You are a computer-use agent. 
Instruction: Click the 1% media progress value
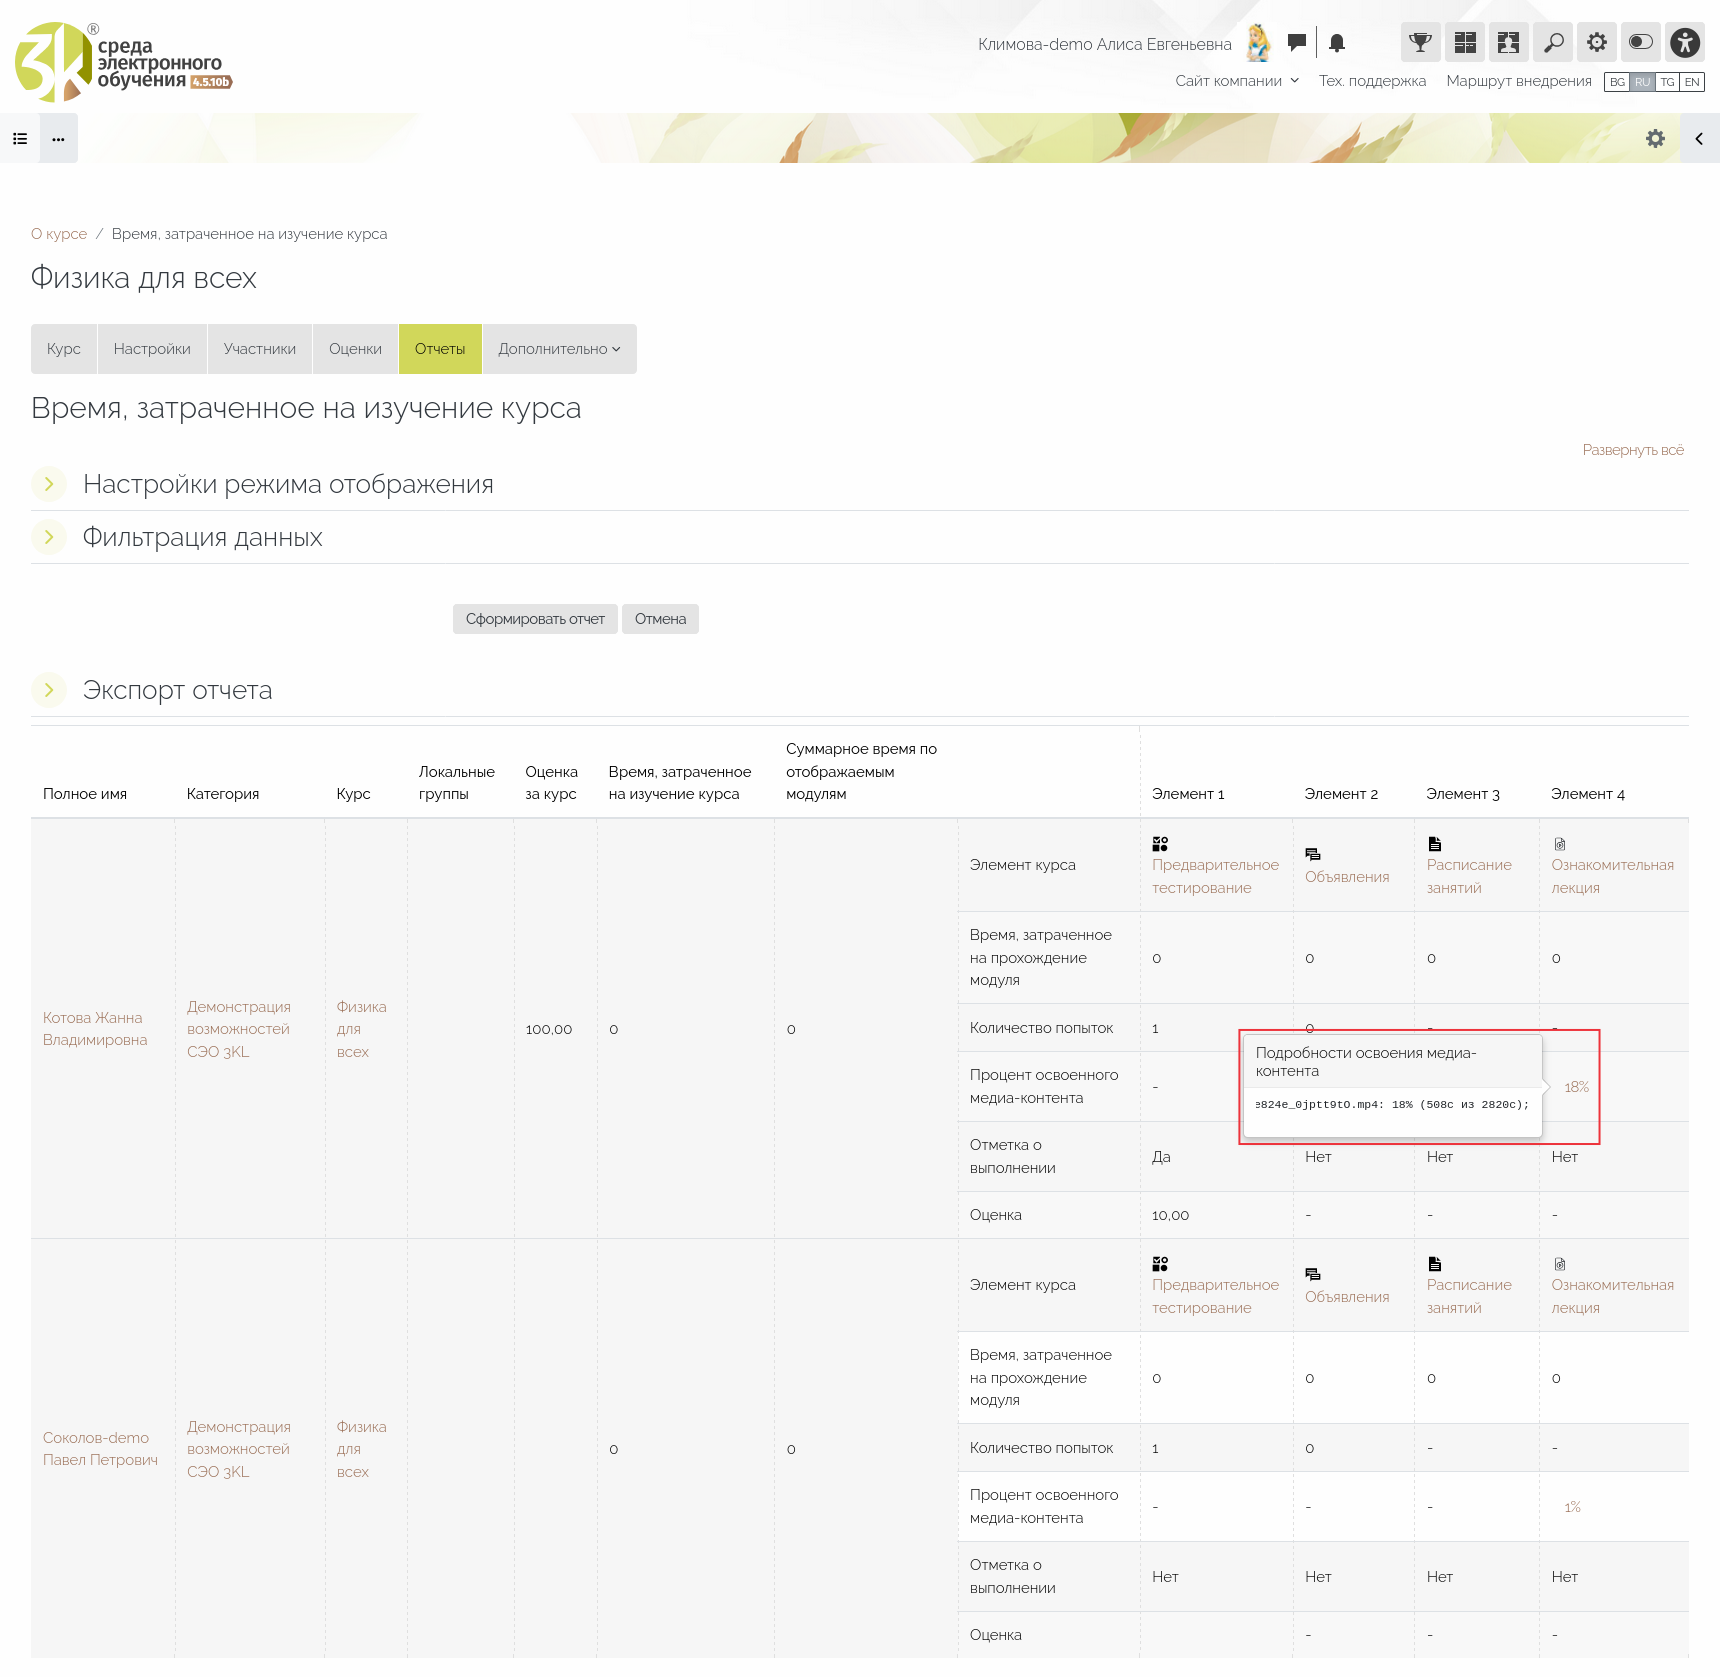[x=1572, y=1507]
